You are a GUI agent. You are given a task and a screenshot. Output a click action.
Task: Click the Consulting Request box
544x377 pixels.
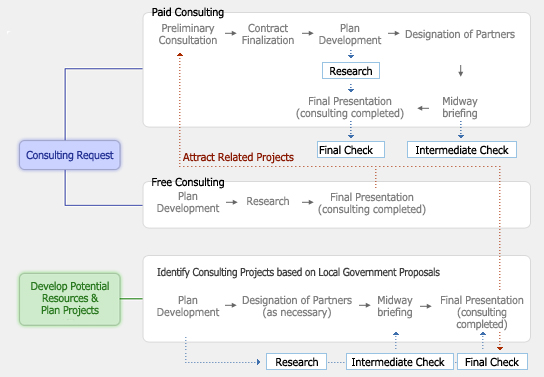coord(70,155)
